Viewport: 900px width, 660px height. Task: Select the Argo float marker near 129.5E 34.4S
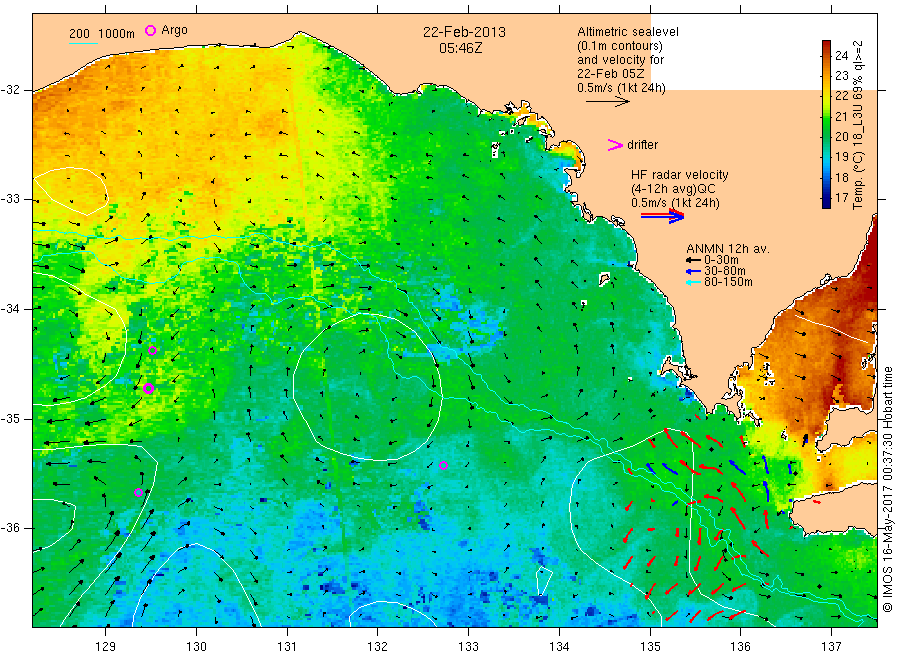tap(152, 351)
